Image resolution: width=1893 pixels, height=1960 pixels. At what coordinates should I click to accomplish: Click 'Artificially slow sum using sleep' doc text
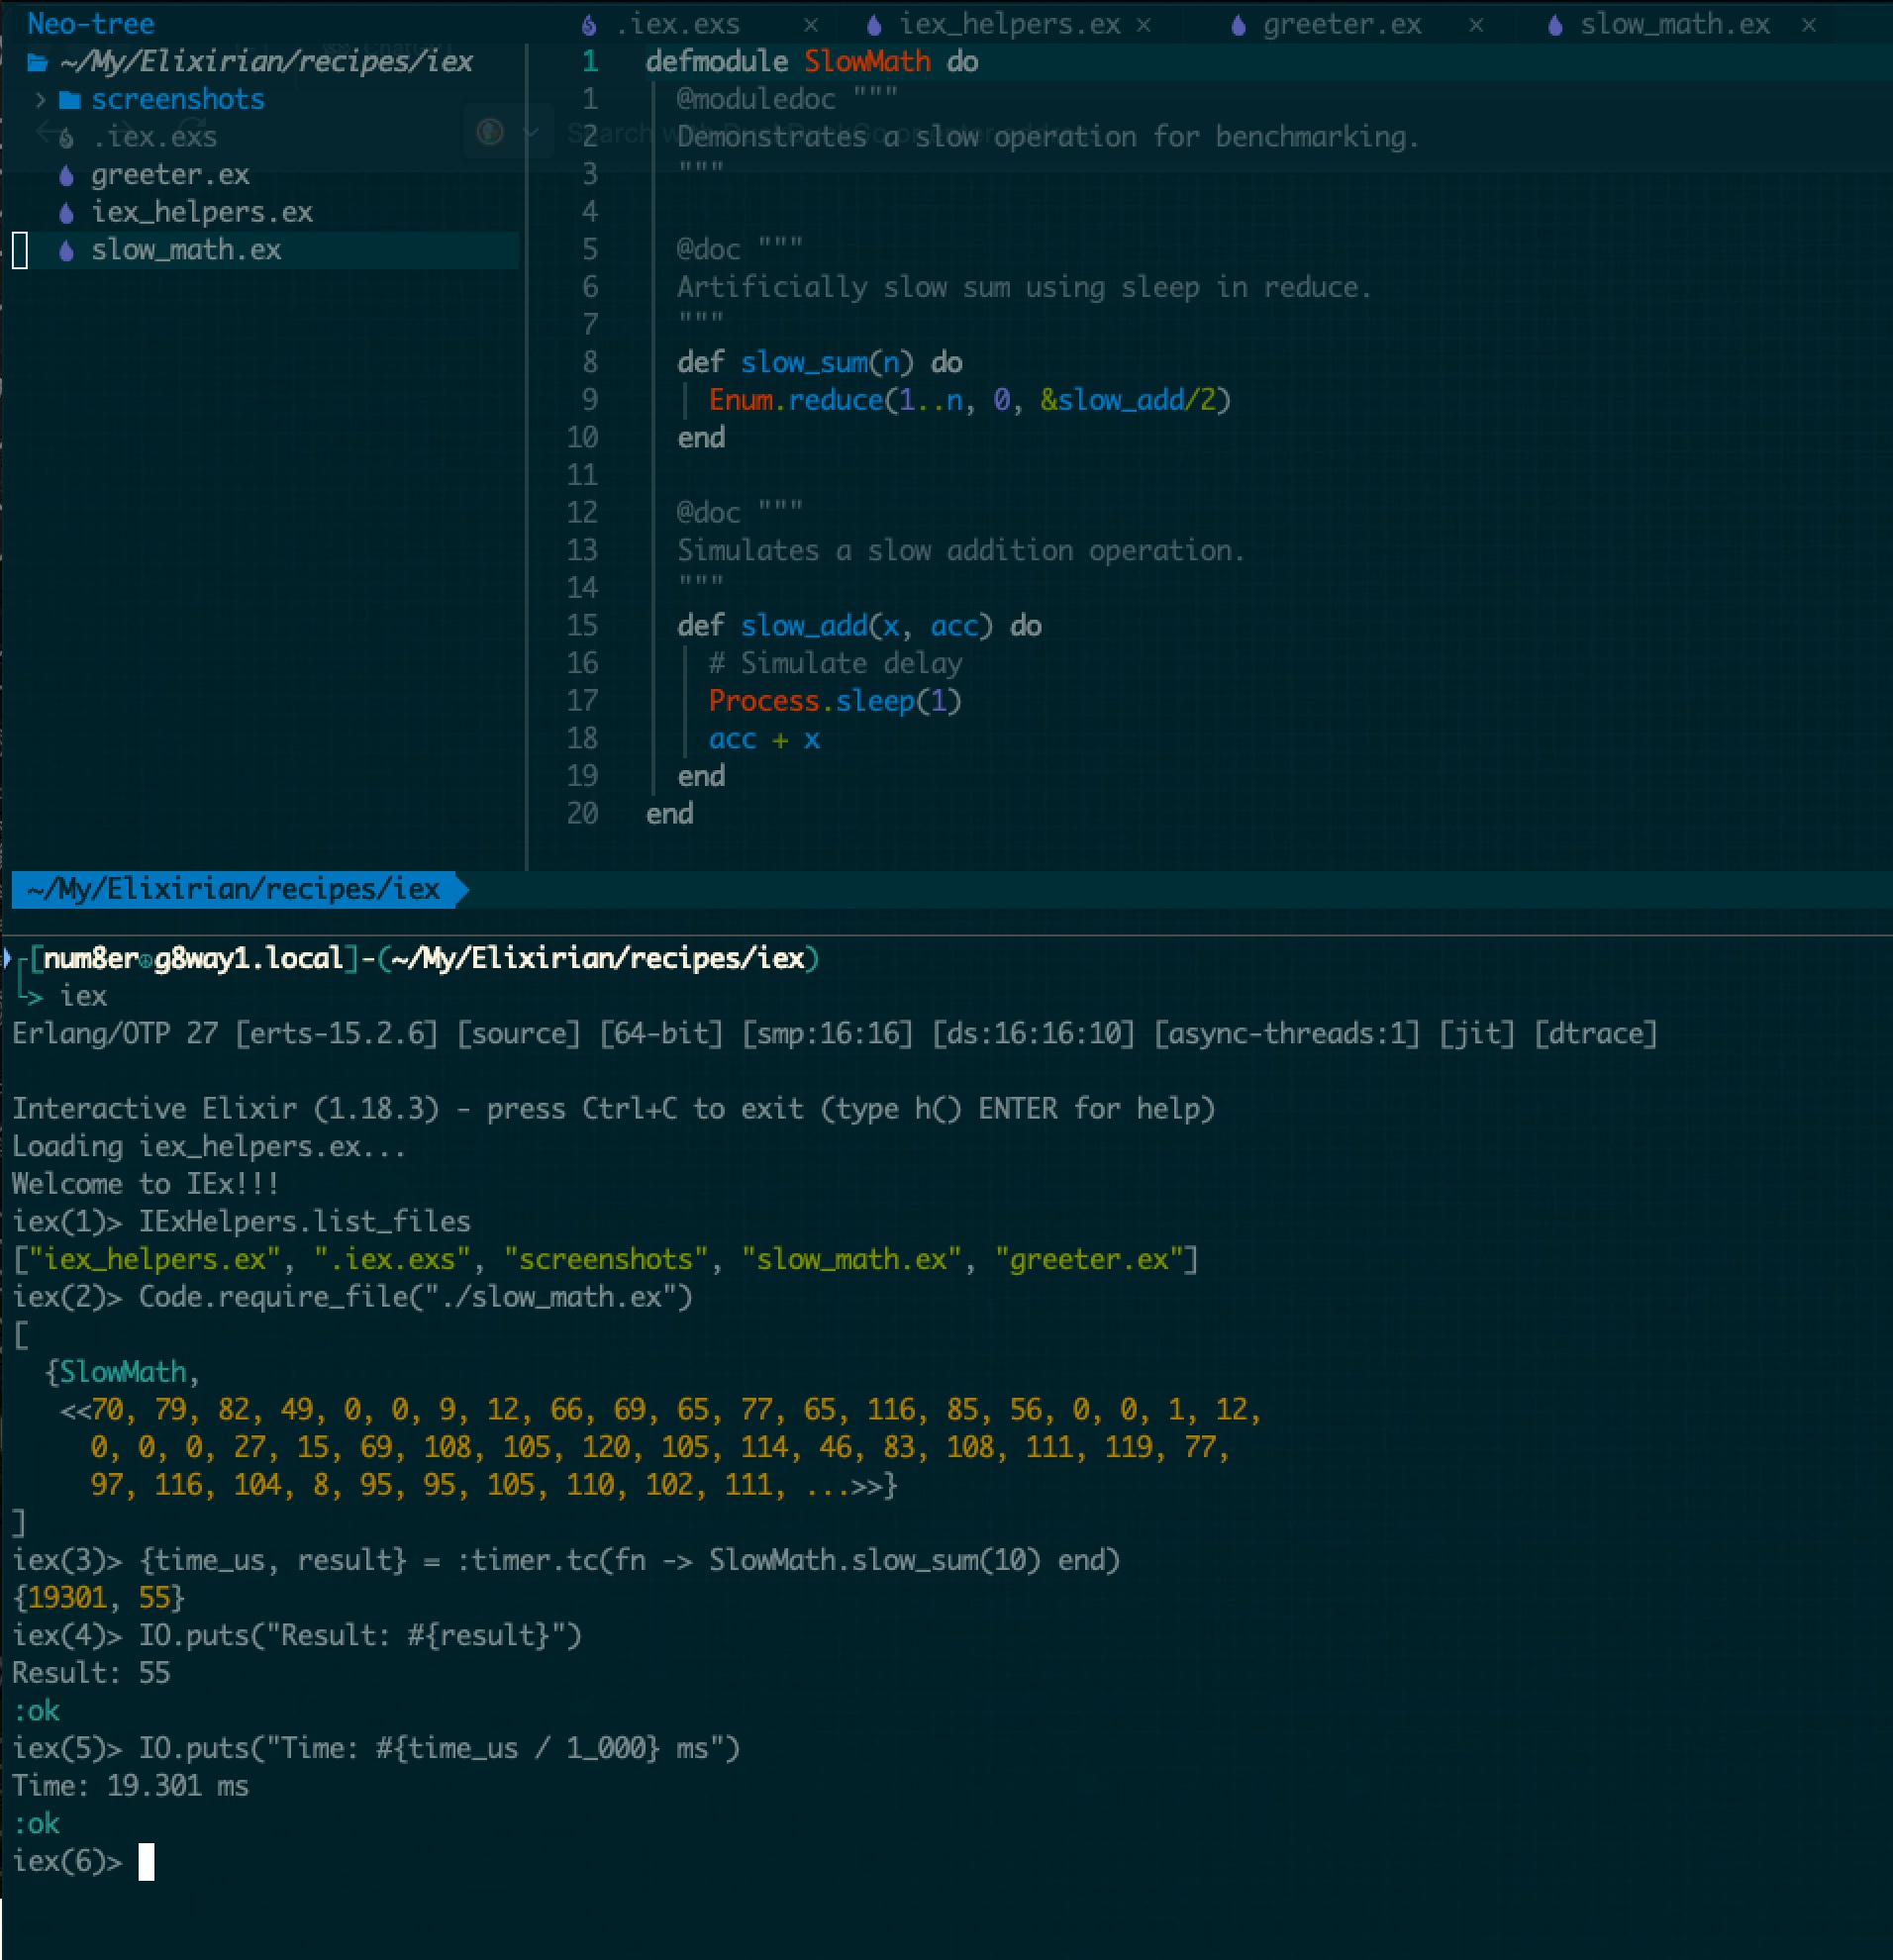[1024, 288]
